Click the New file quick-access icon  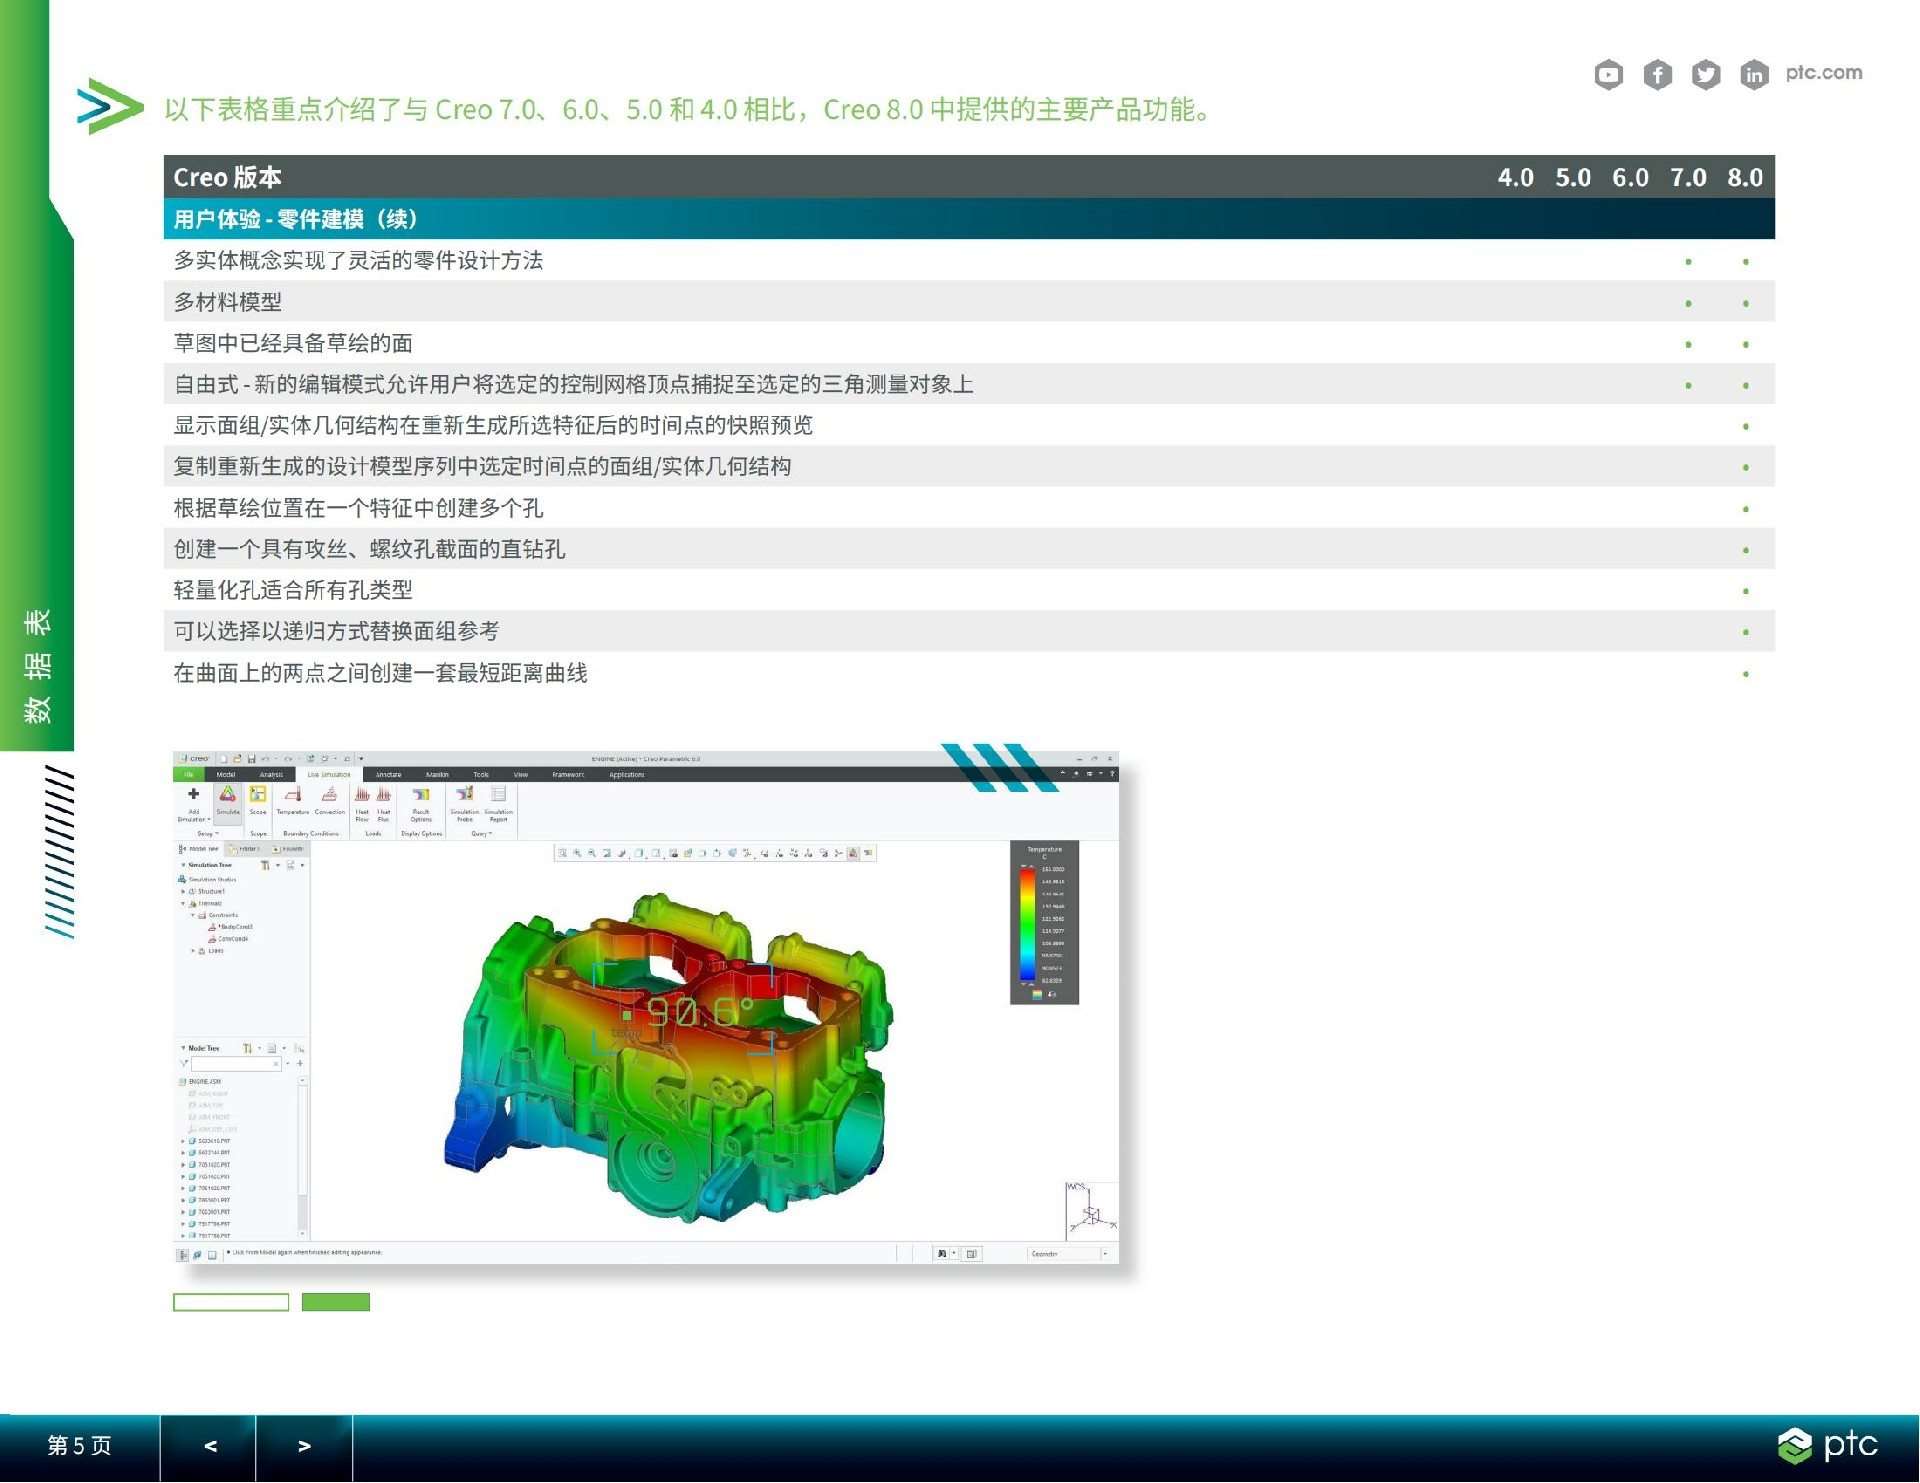(x=223, y=759)
